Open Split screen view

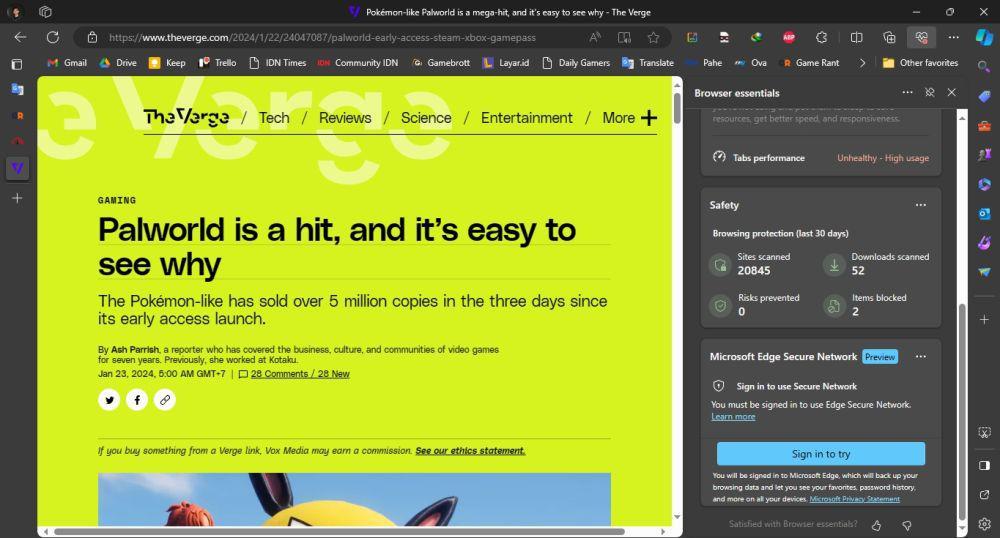pyautogui.click(x=857, y=38)
